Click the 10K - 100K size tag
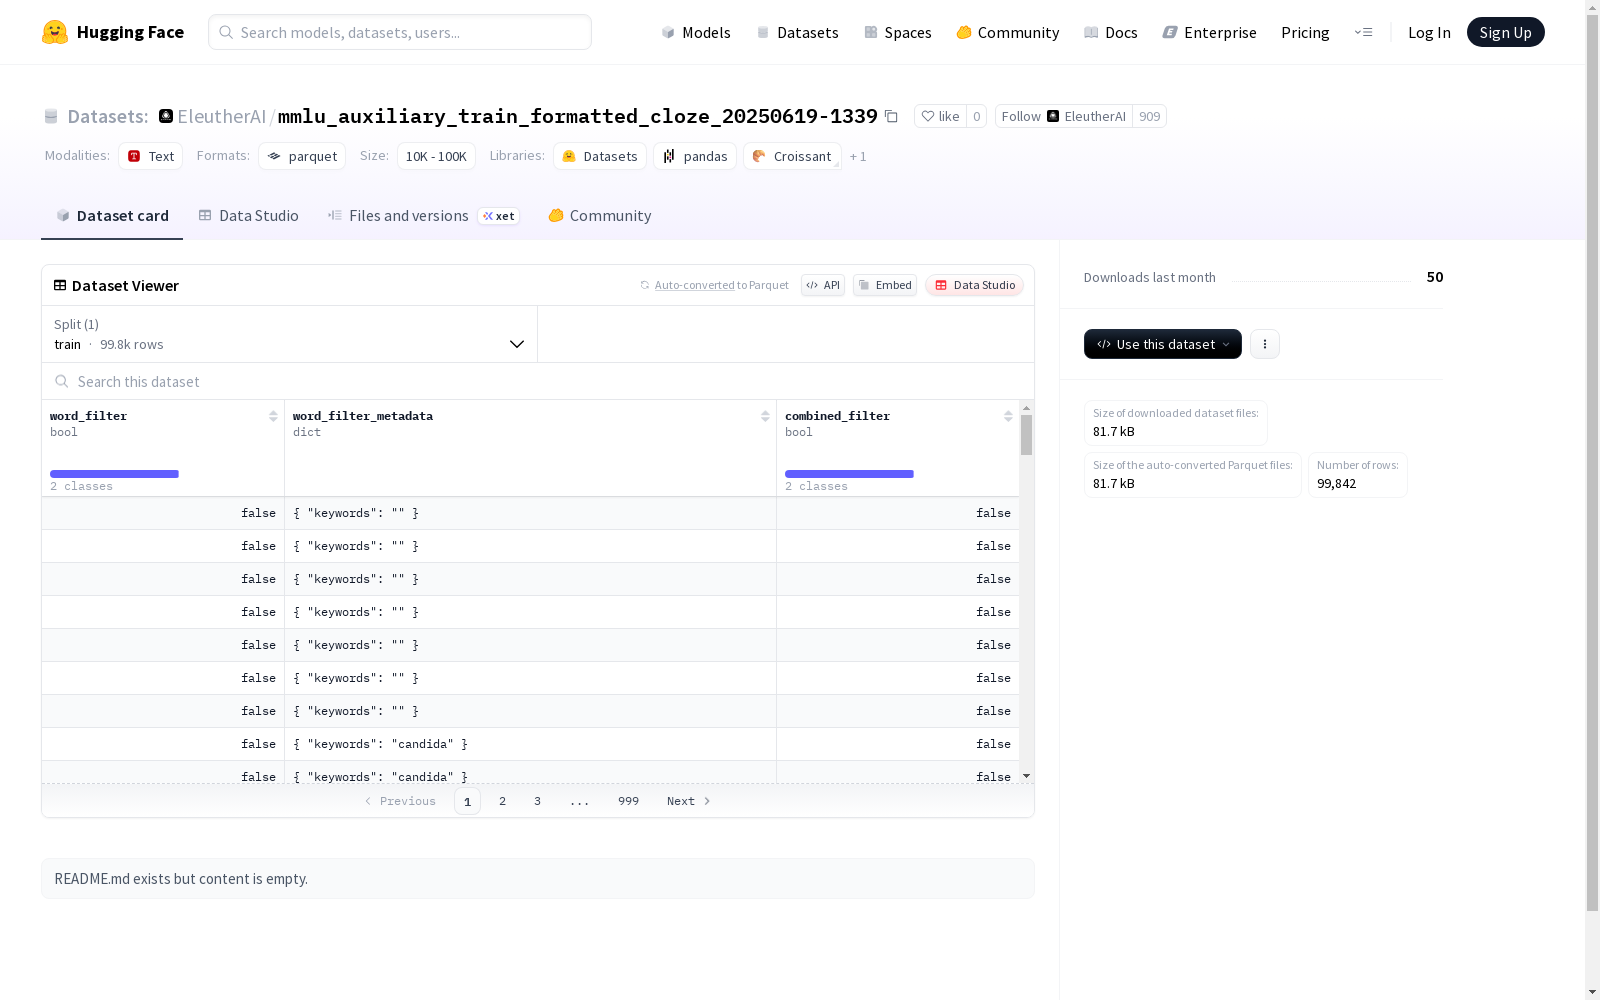The image size is (1600, 1000). pyautogui.click(x=436, y=156)
